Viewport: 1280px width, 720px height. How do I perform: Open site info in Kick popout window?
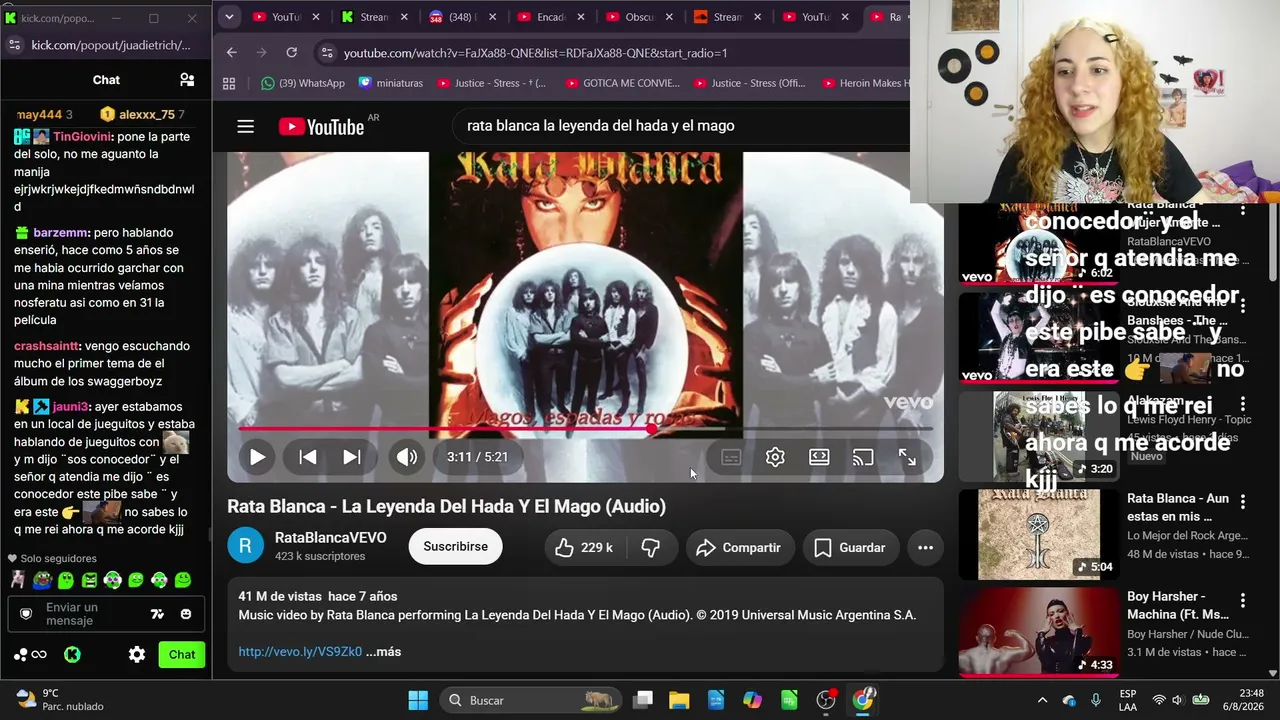[x=14, y=45]
